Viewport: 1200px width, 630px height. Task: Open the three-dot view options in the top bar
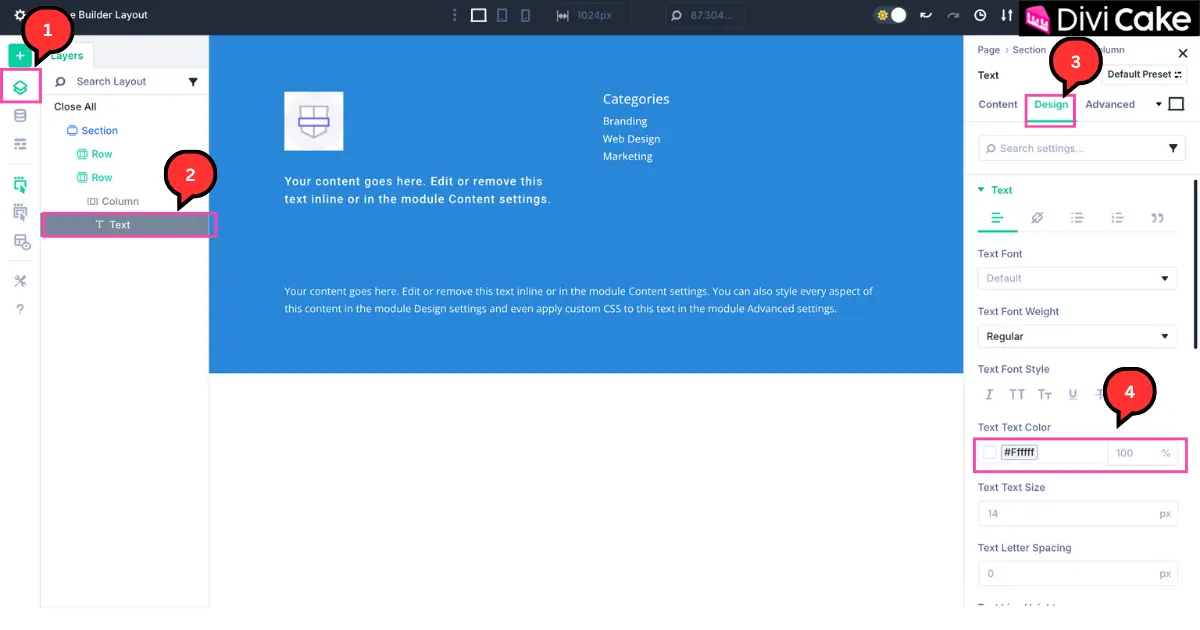pyautogui.click(x=455, y=15)
